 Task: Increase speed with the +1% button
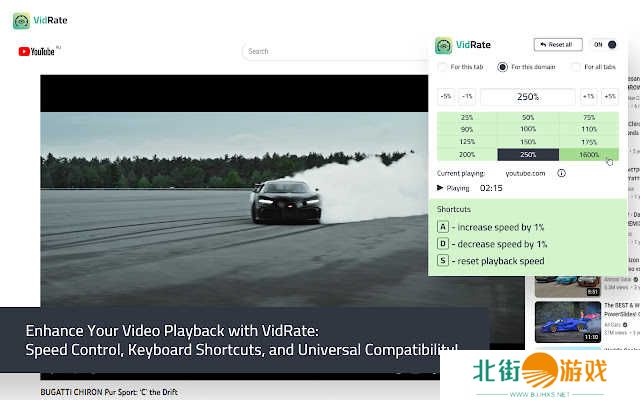[x=589, y=97]
